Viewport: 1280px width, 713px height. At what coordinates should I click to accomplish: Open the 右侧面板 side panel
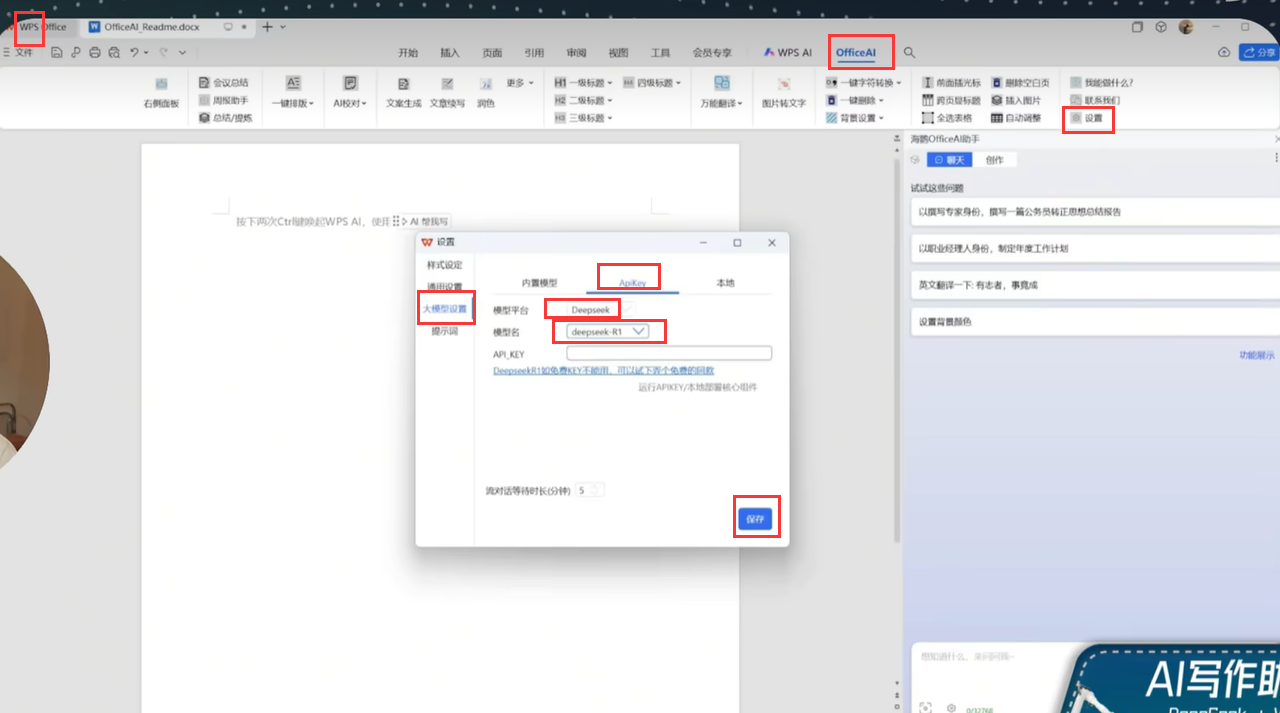pyautogui.click(x=161, y=93)
